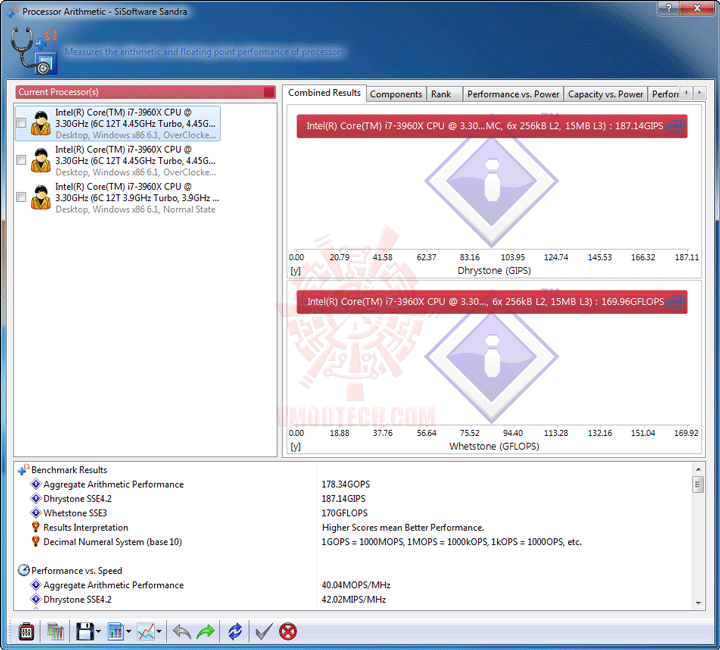Open the bar chart icon dropdown arrow
Viewport: 720px width, 650px height.
tap(129, 632)
